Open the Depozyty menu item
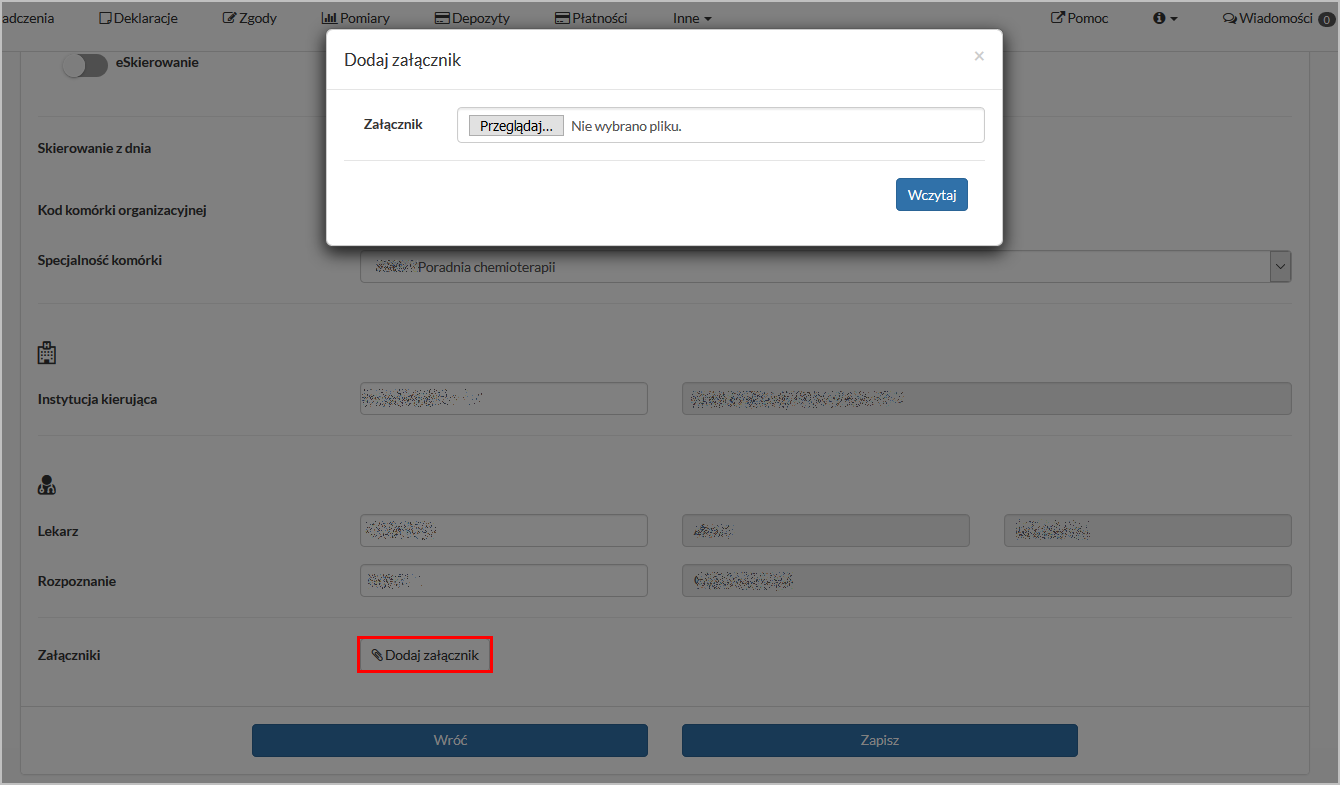The height and width of the screenshot is (785, 1340). pos(472,18)
